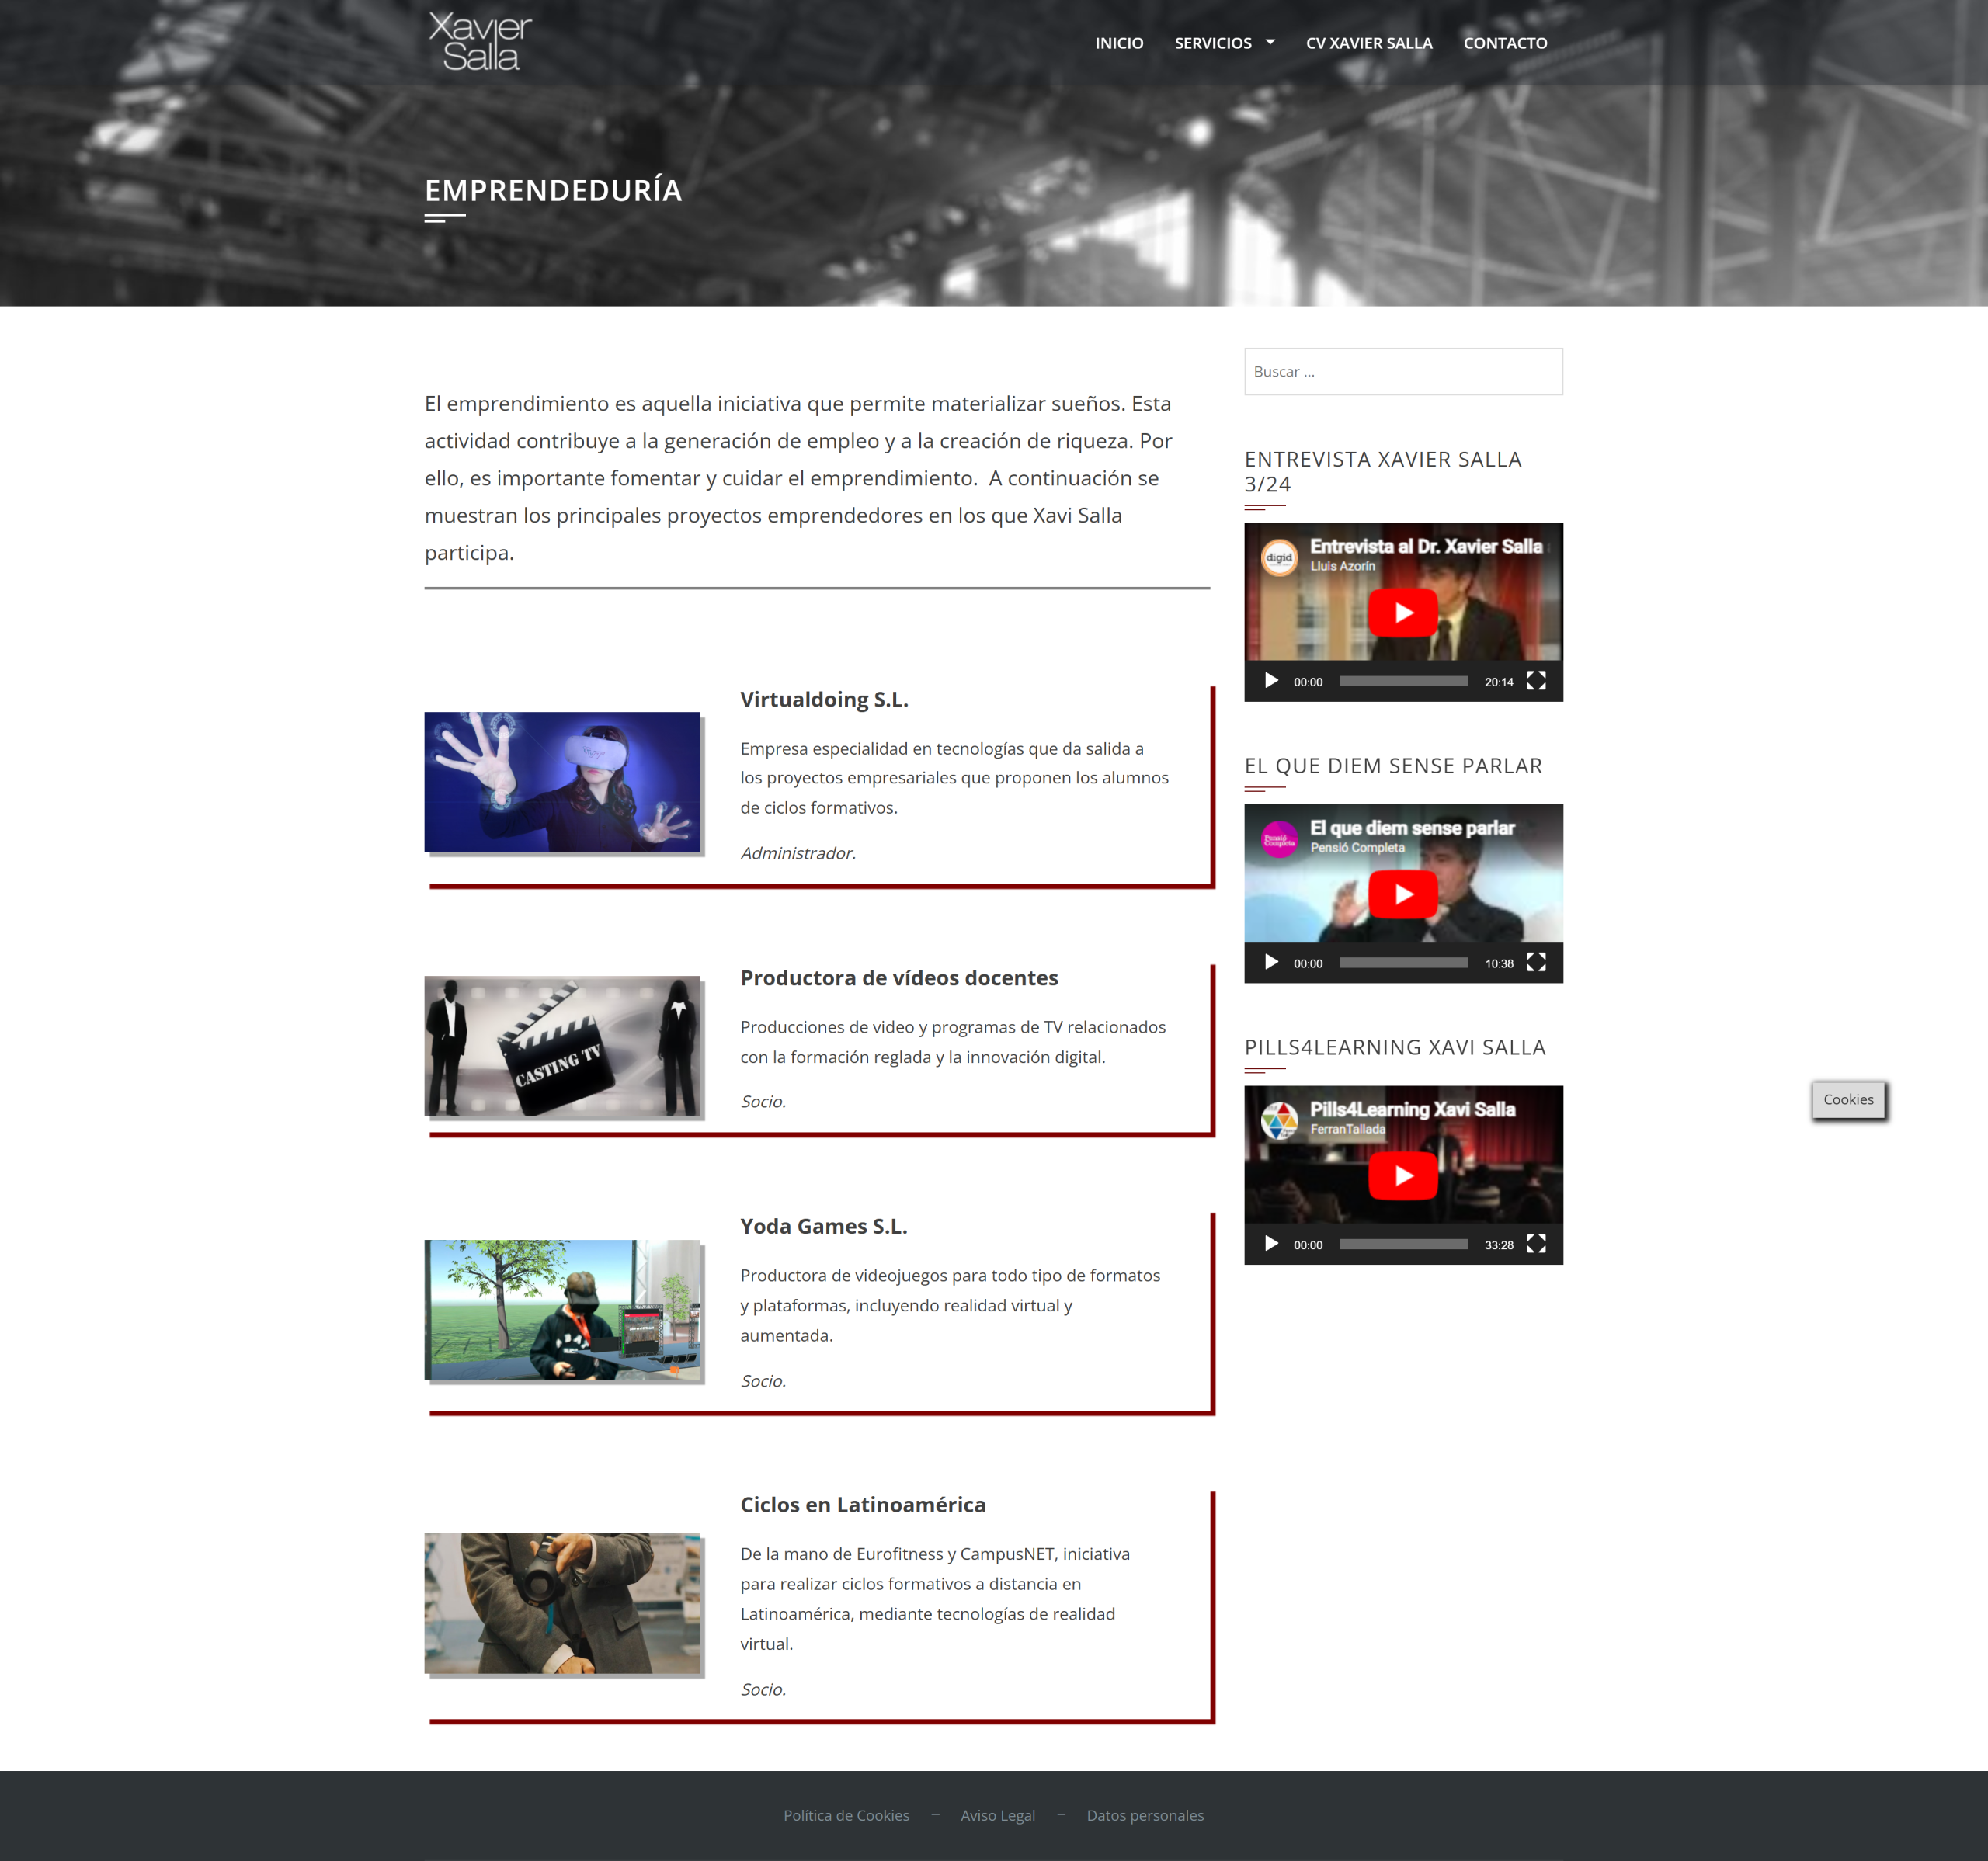Image resolution: width=1988 pixels, height=1861 pixels.
Task: Open the Aviso Legal footer link
Action: (997, 1815)
